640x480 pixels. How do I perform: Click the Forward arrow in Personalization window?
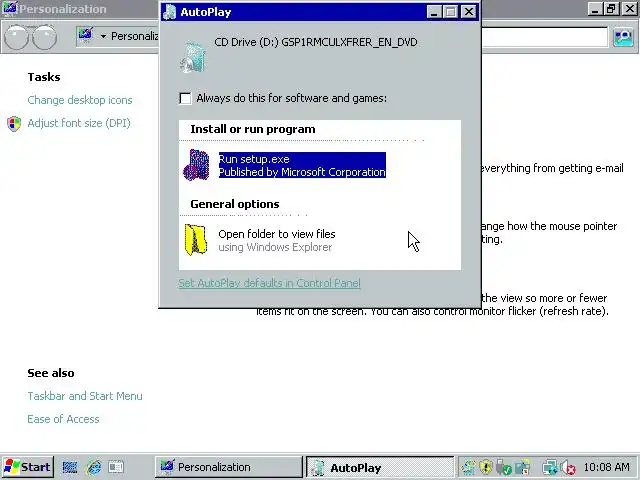(x=44, y=37)
